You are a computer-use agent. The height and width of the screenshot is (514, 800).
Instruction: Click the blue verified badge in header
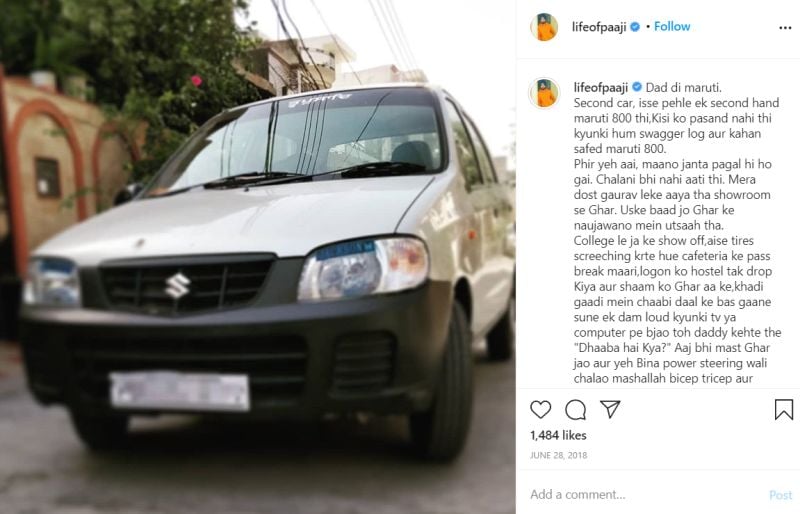635,27
